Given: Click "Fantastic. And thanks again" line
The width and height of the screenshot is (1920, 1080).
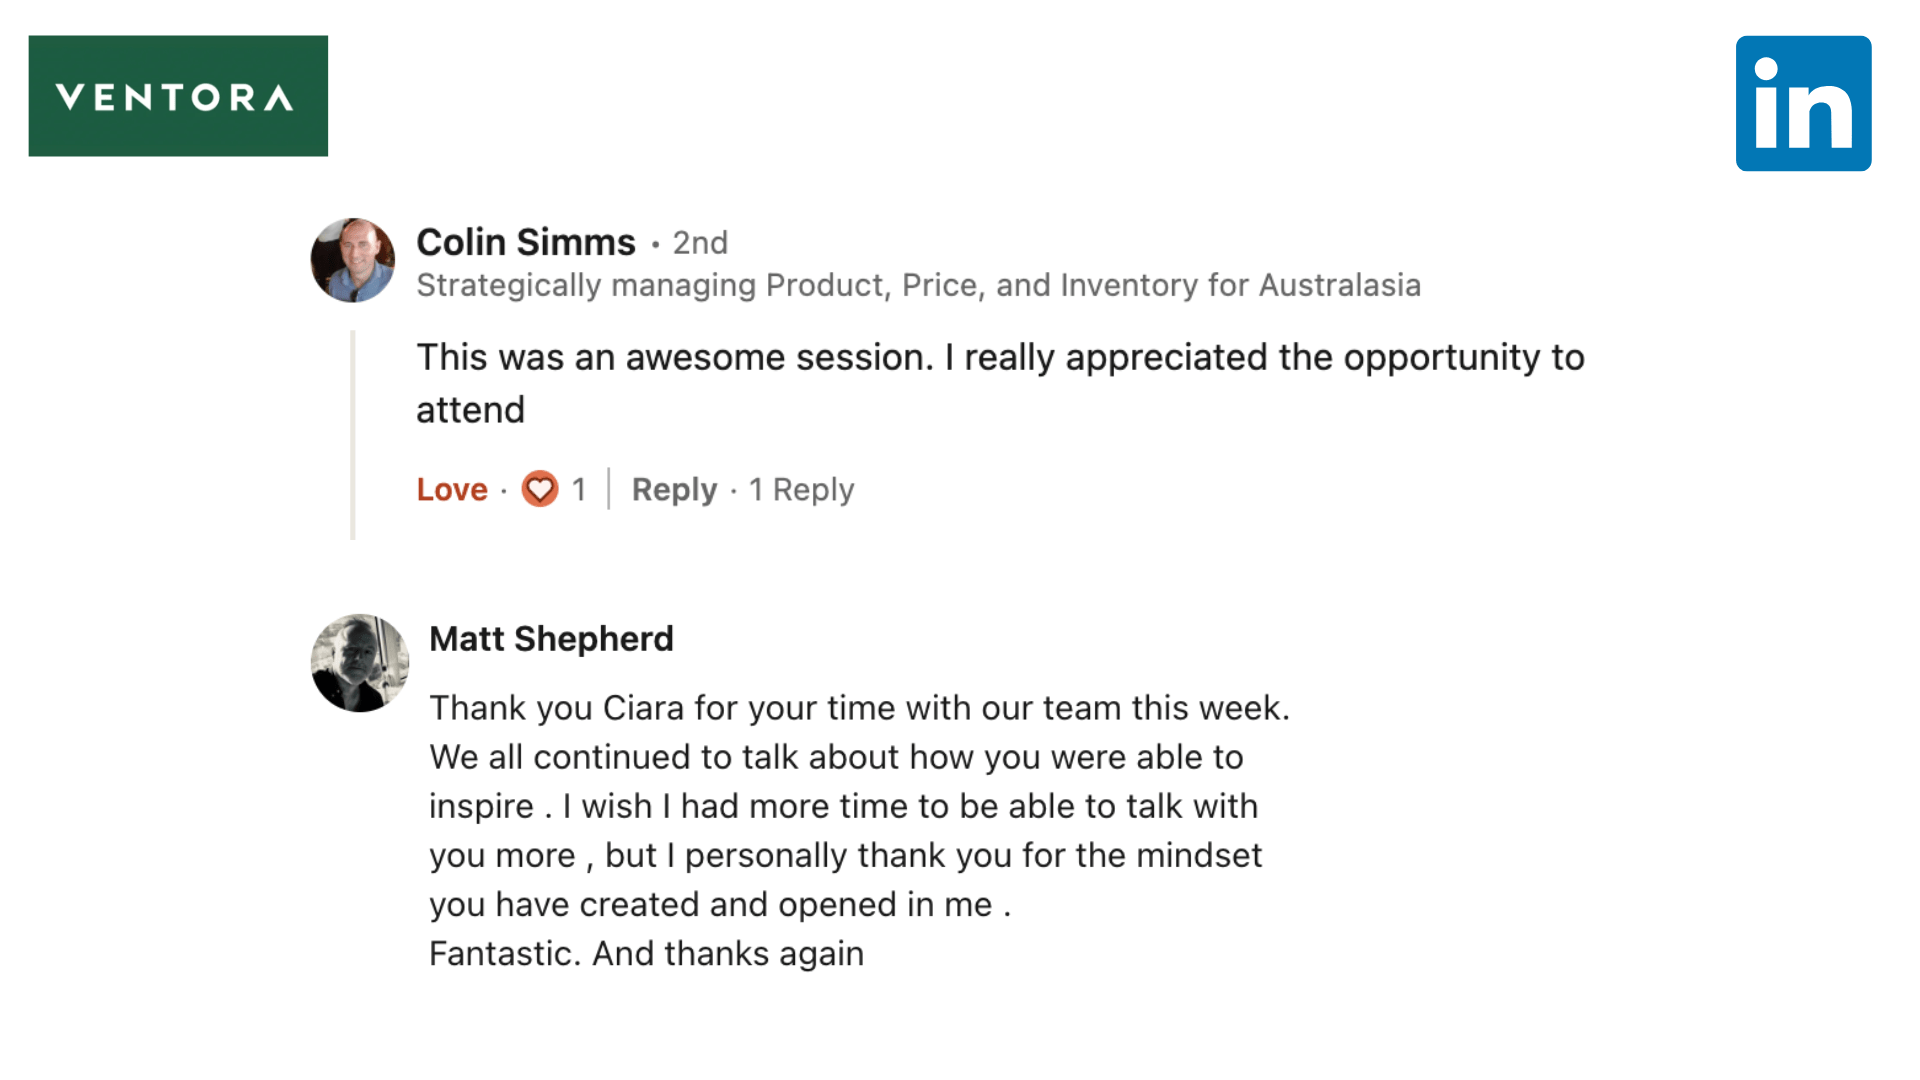Looking at the screenshot, I should 646,954.
